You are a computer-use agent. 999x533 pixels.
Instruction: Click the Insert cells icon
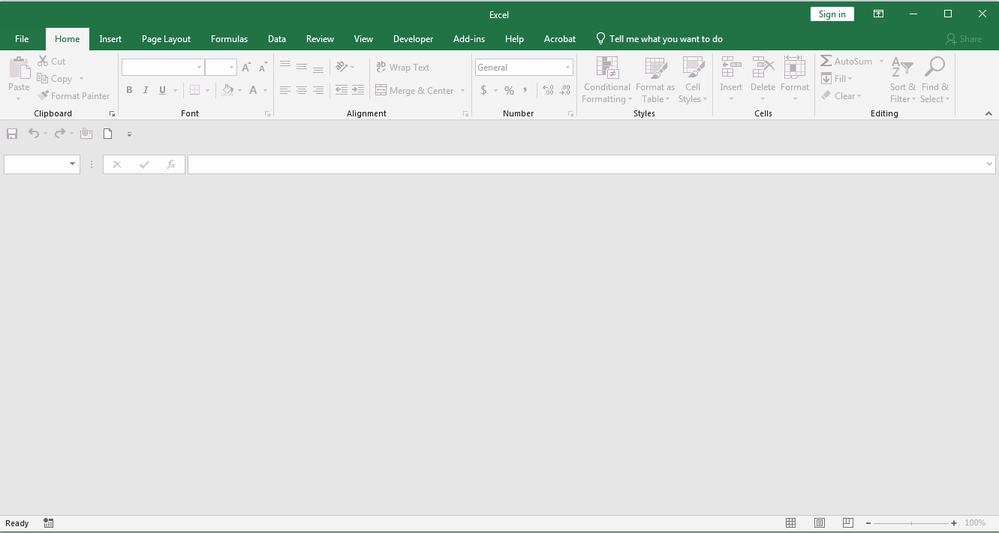(x=731, y=66)
